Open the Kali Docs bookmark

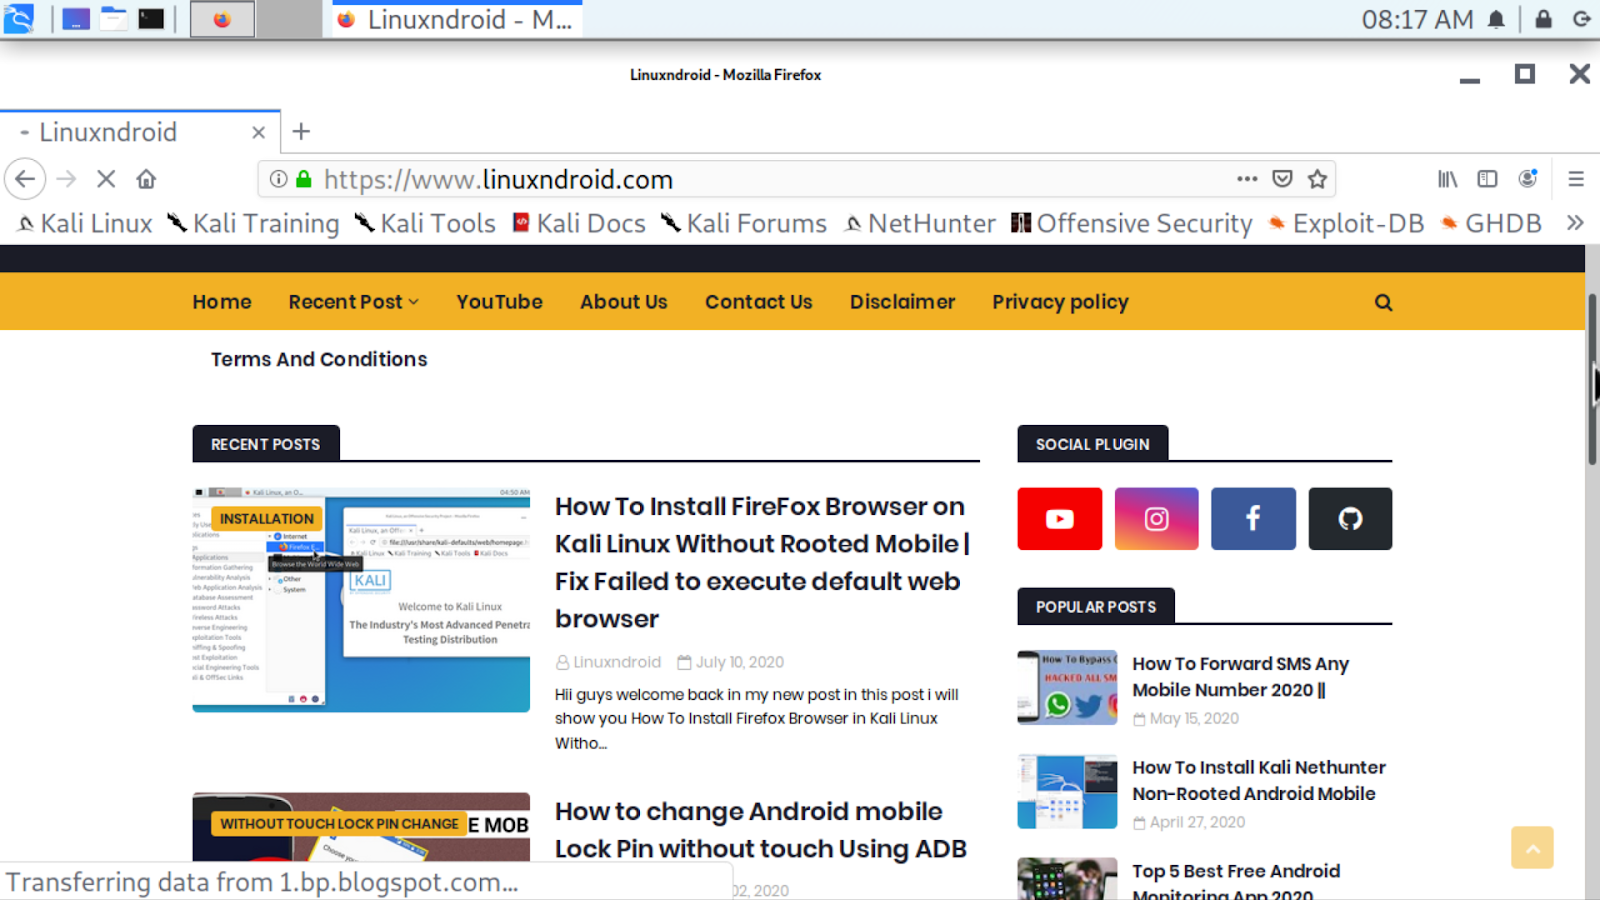(x=579, y=223)
